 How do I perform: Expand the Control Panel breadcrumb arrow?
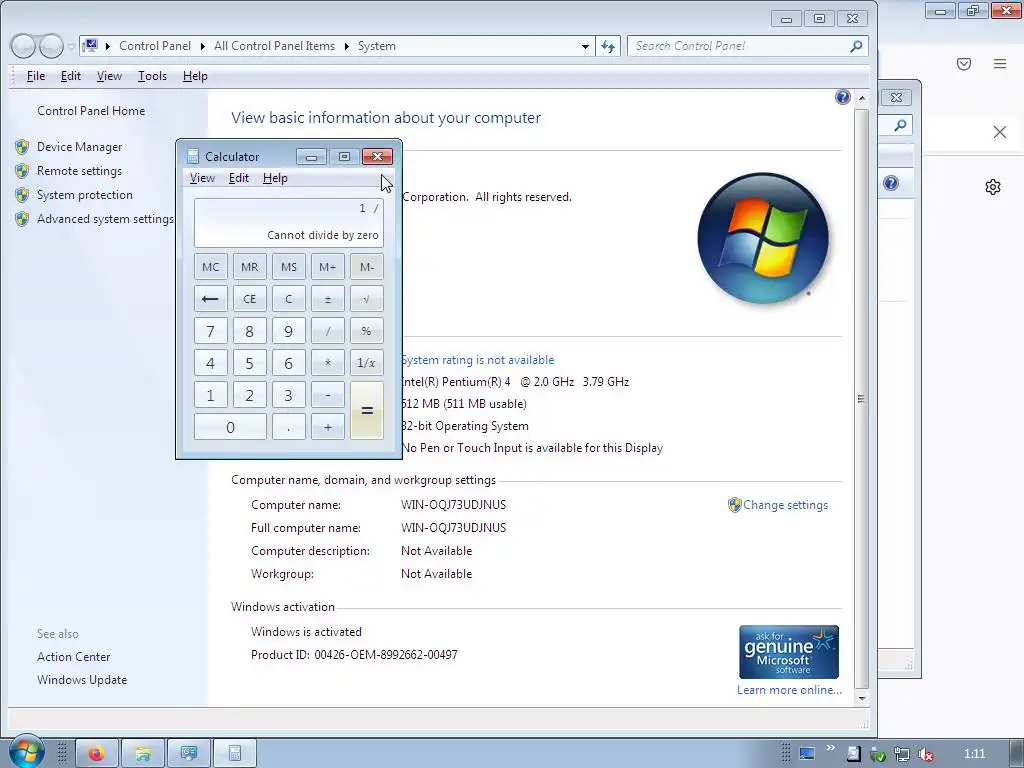tap(202, 46)
